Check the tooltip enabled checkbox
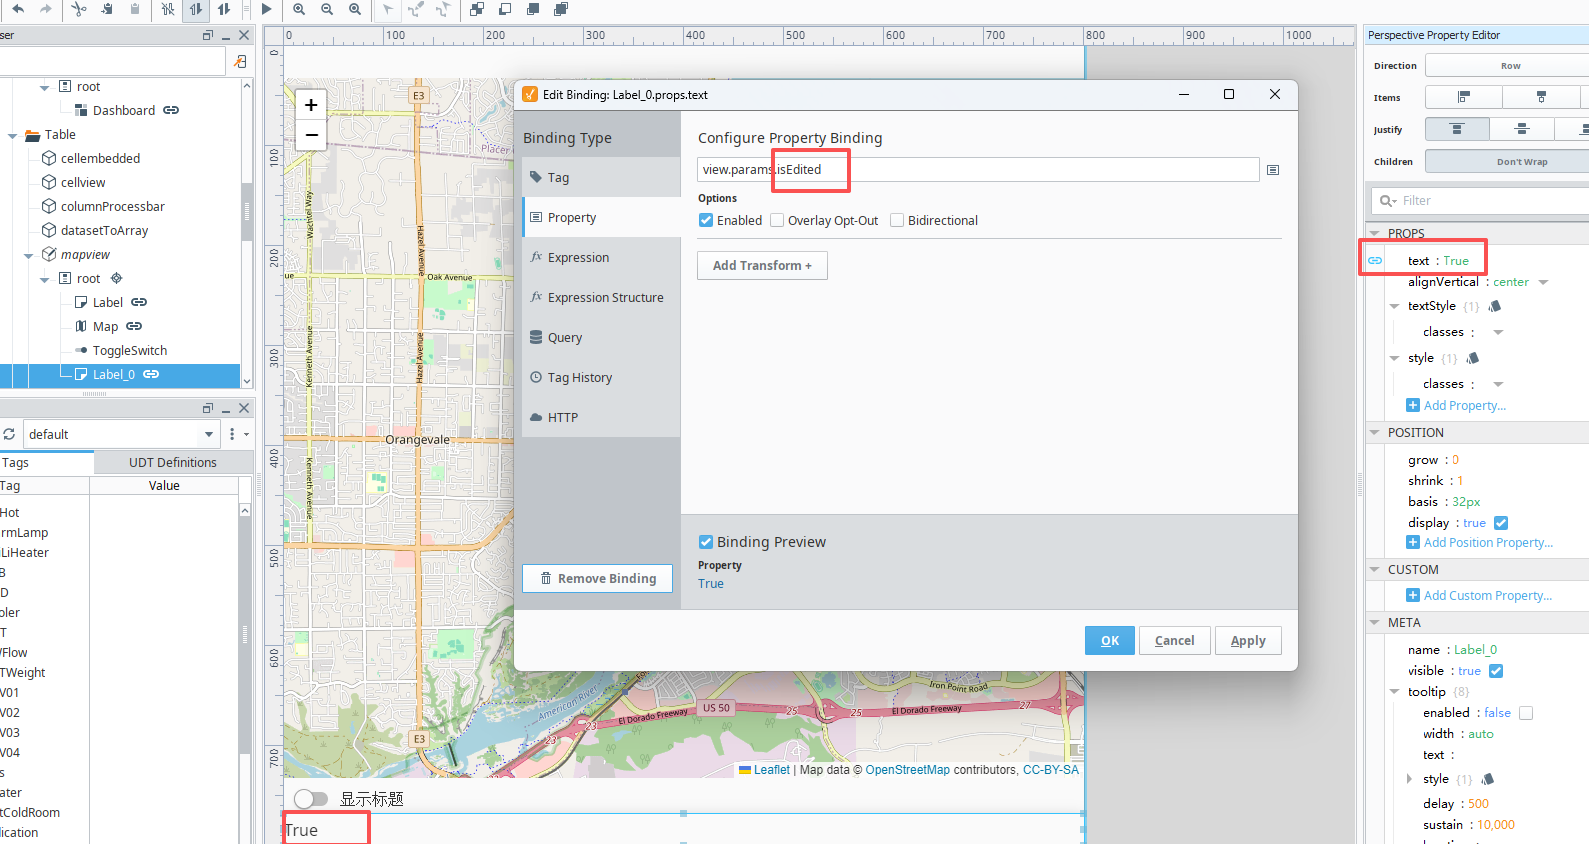The image size is (1589, 844). coord(1526,713)
